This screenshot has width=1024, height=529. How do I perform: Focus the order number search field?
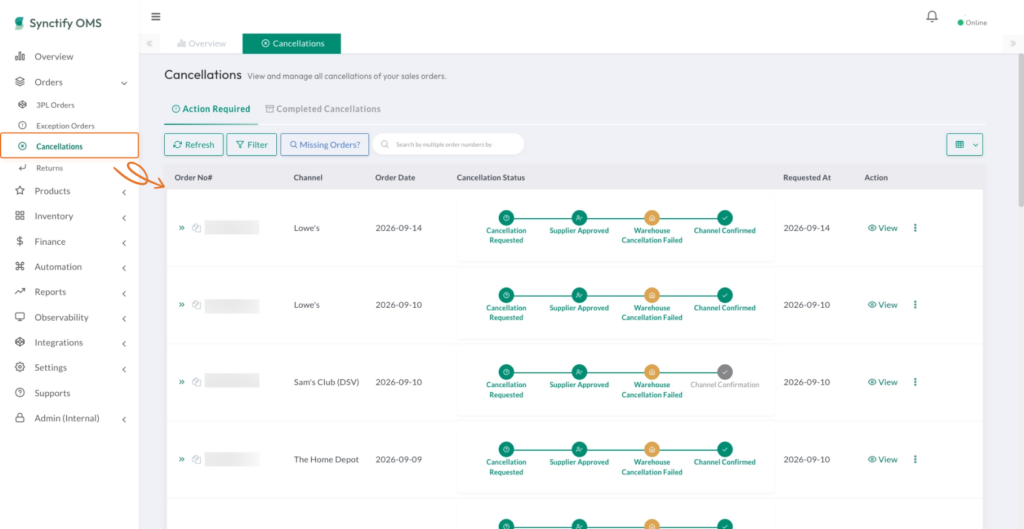click(x=449, y=144)
